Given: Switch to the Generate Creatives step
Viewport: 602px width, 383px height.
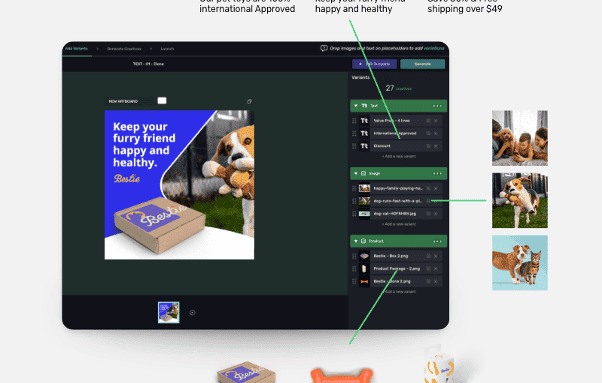Looking at the screenshot, I should (124, 49).
